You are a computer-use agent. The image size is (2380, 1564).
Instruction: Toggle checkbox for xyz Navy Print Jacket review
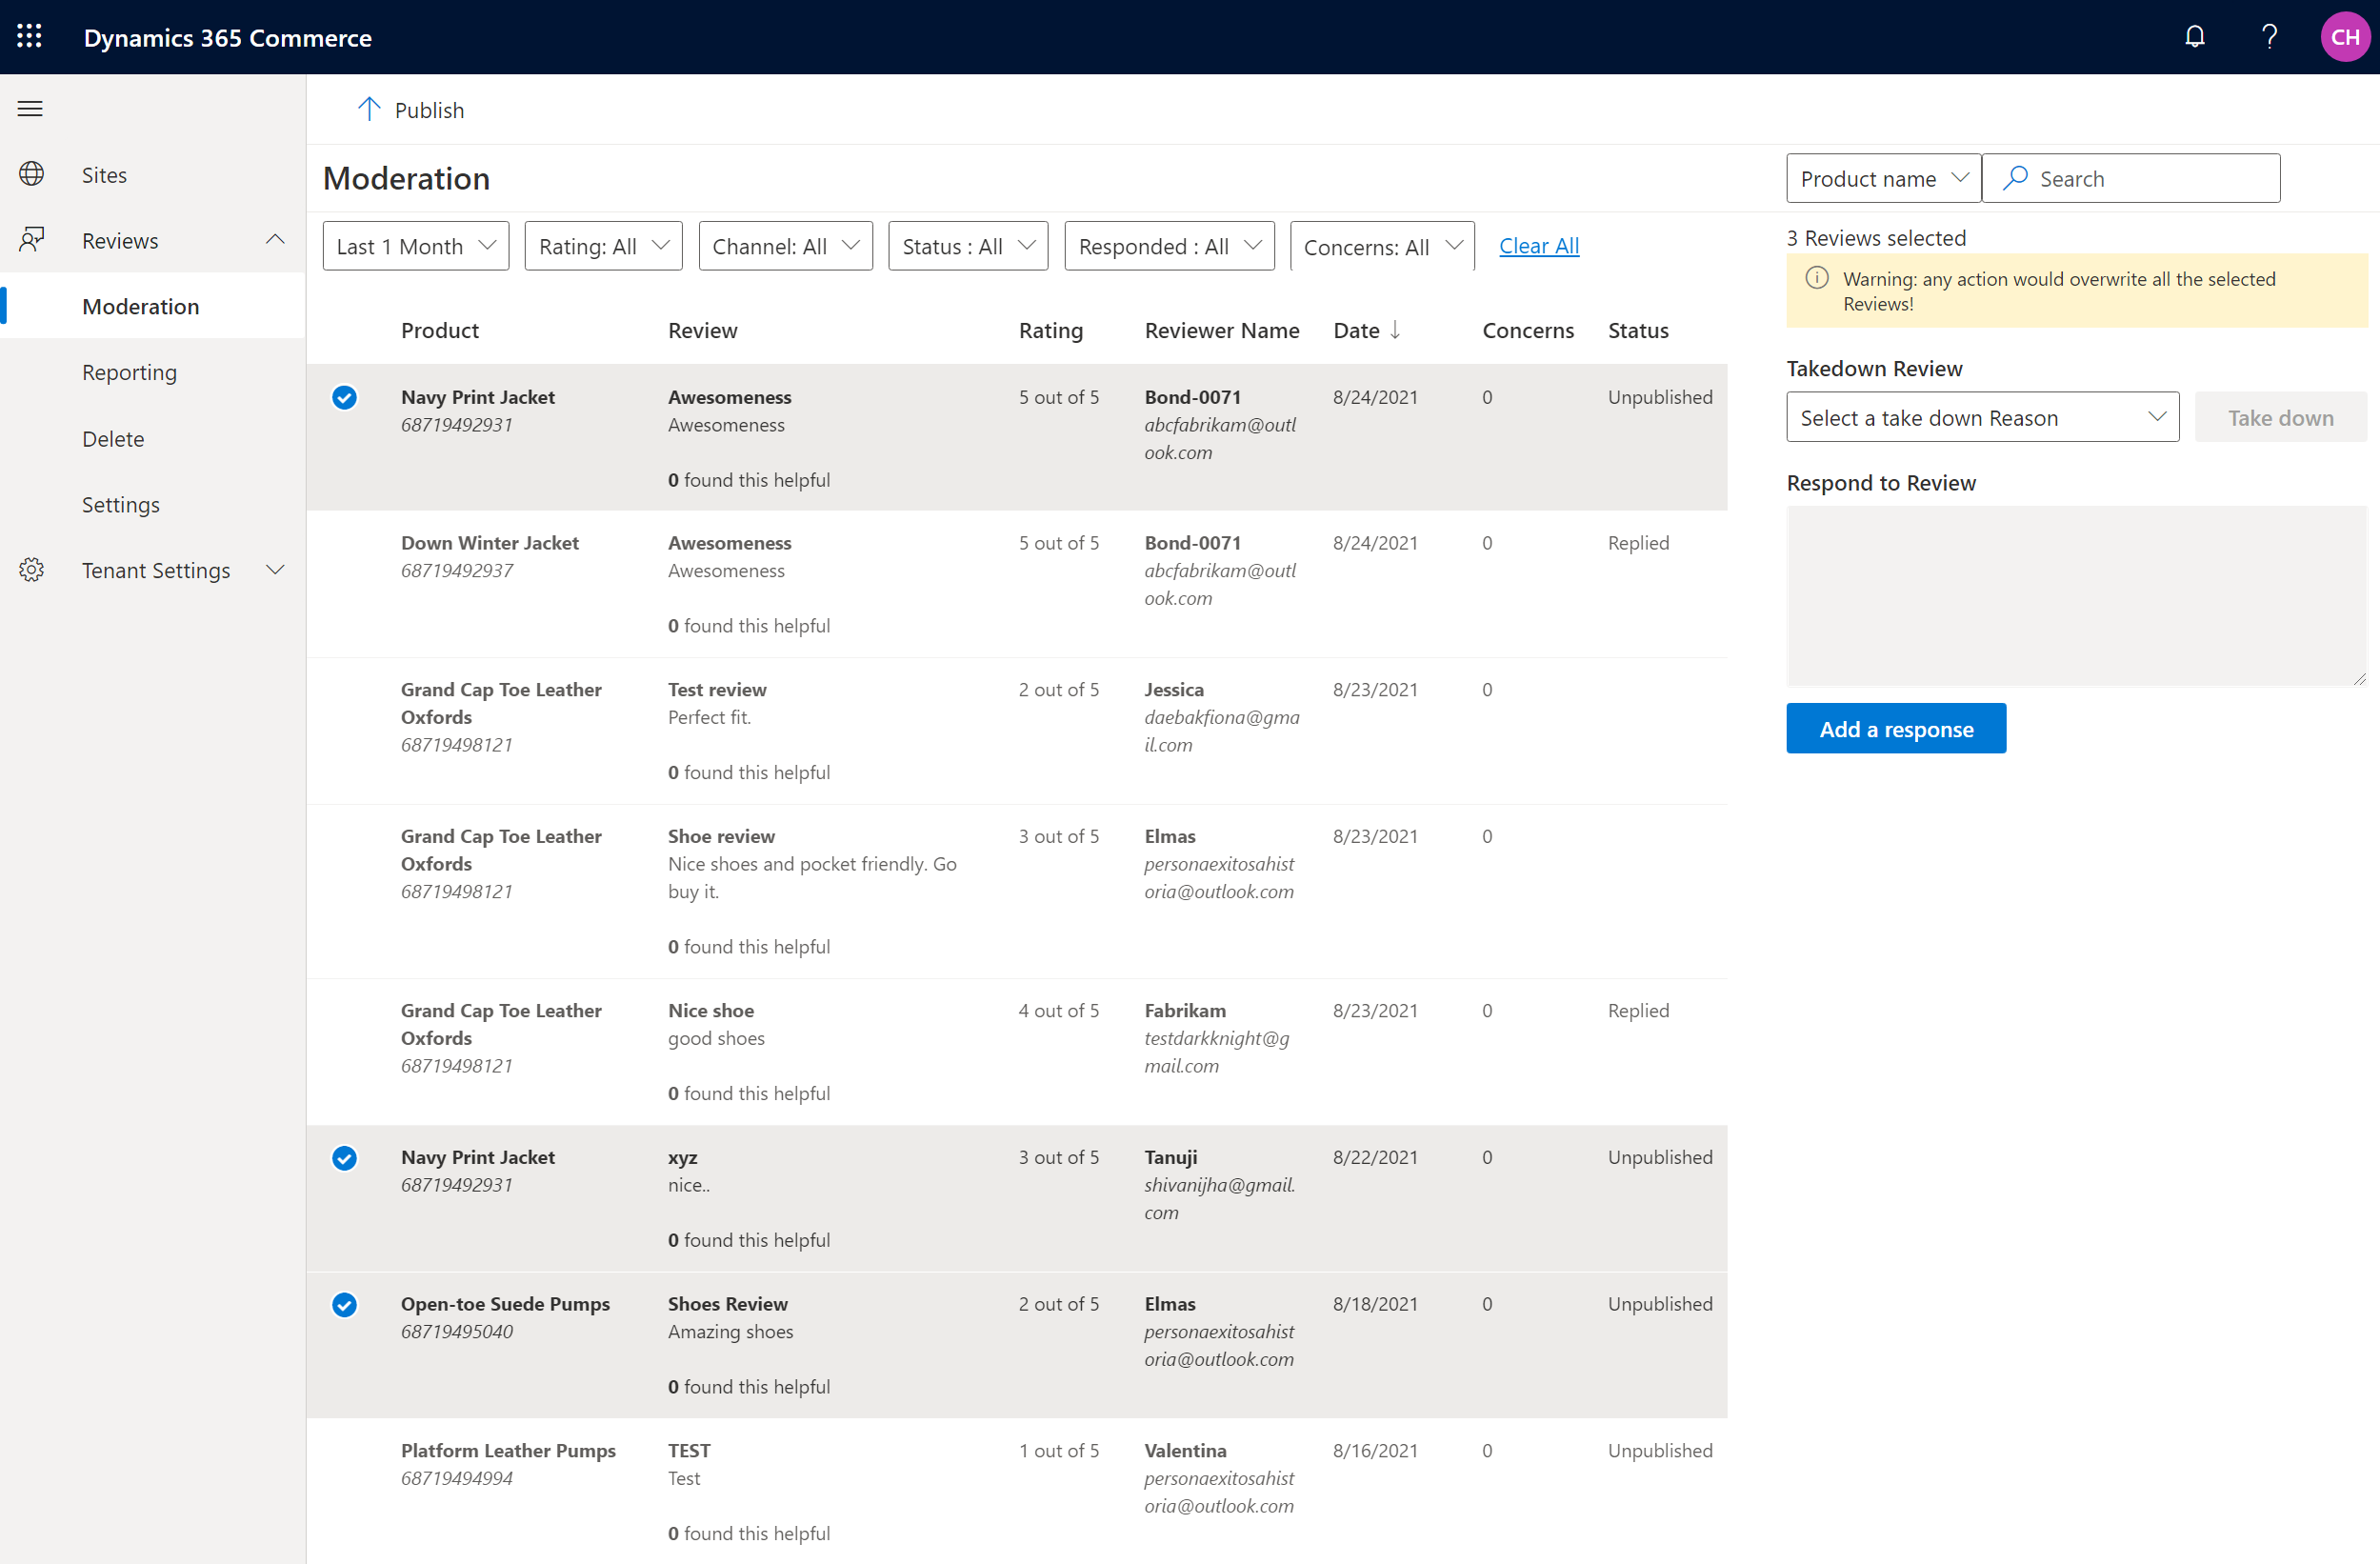344,1155
